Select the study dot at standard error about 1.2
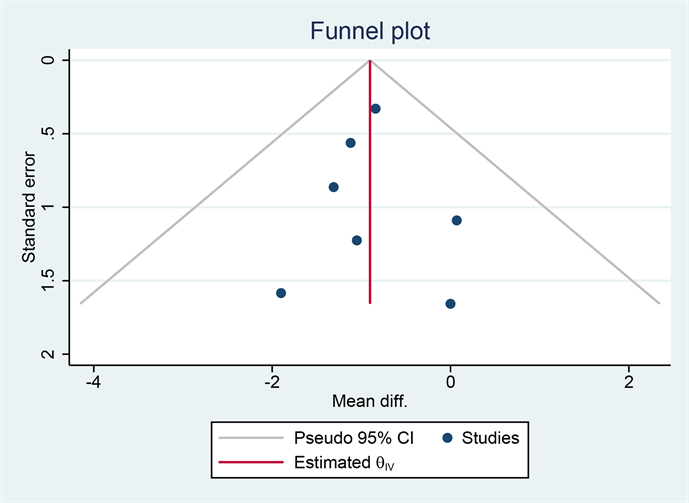This screenshot has height=503, width=689. (x=357, y=240)
